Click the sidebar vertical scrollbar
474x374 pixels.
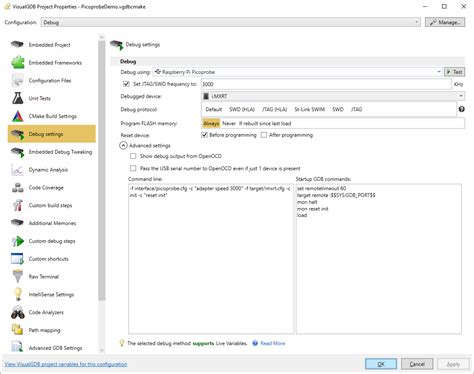point(102,170)
